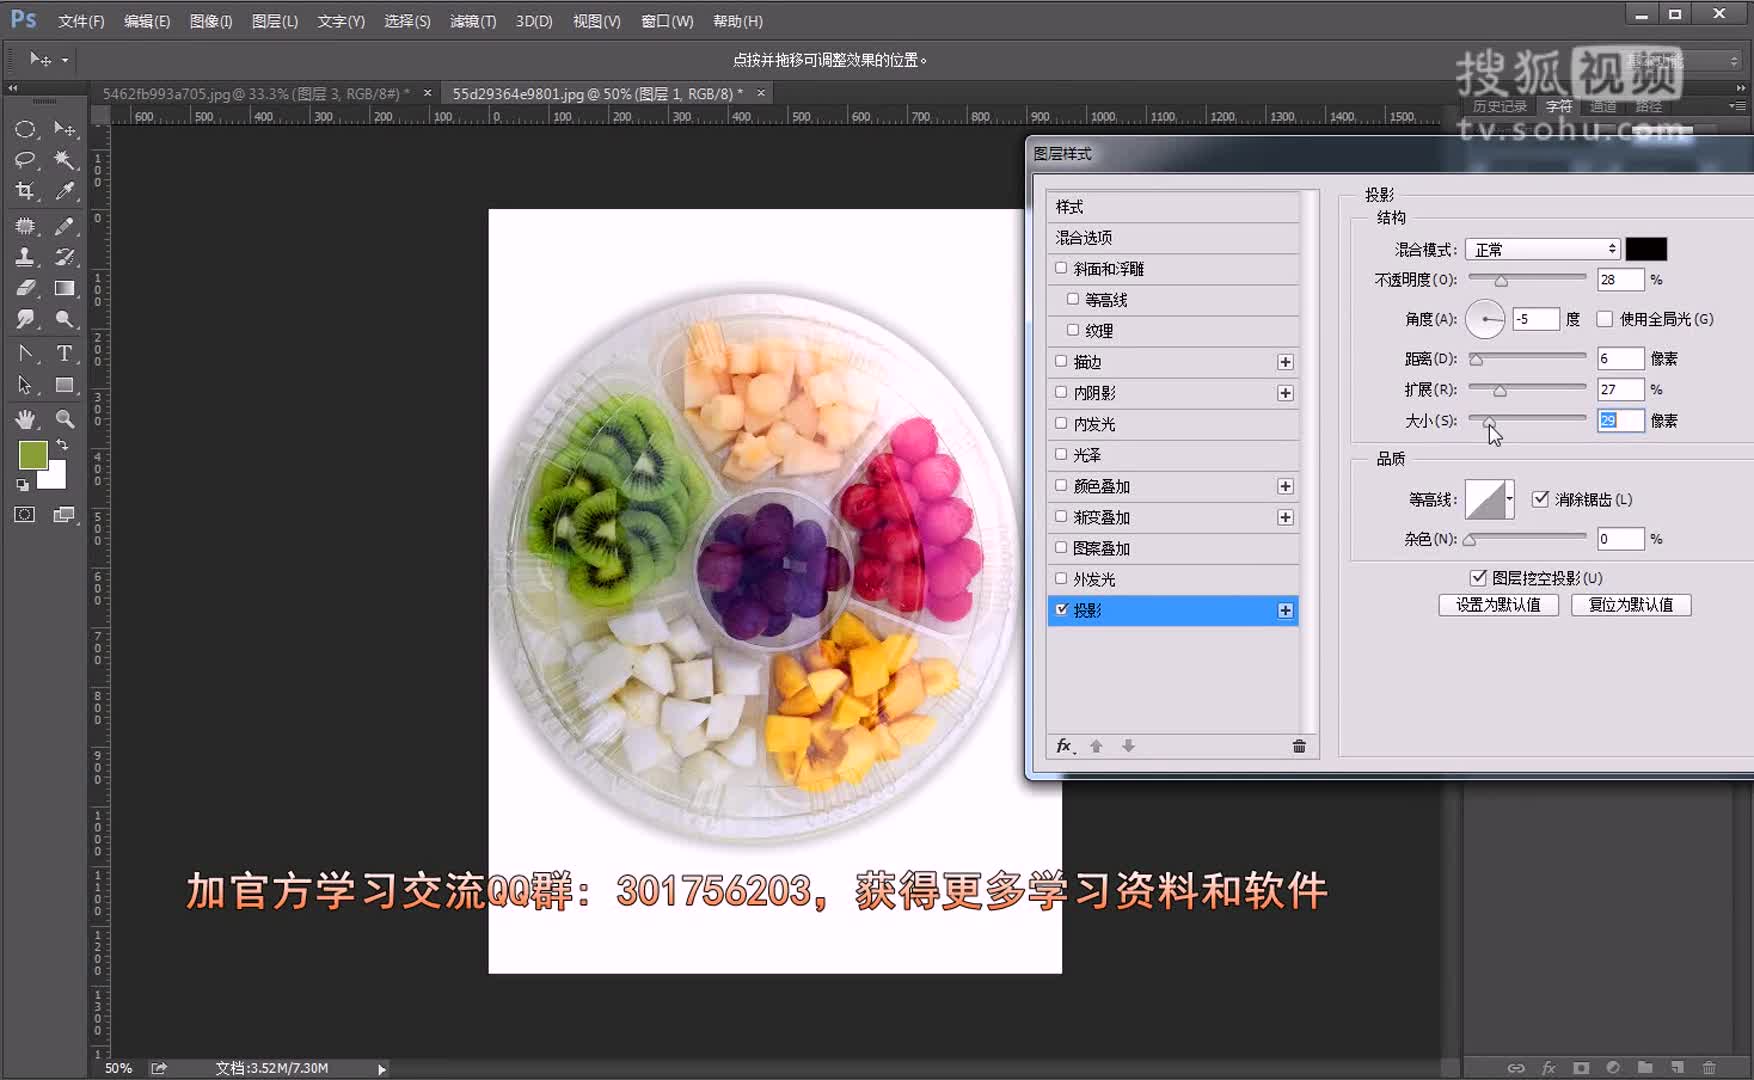Open 滤镜(T) menu
This screenshot has width=1754, height=1080.
point(473,21)
